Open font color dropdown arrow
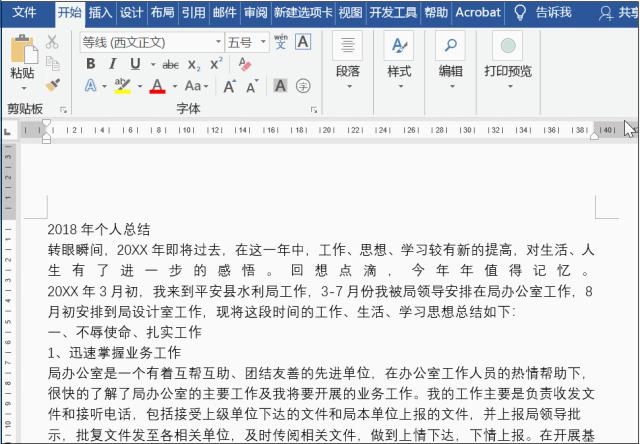Screen dimensions: 640x444 (175, 86)
